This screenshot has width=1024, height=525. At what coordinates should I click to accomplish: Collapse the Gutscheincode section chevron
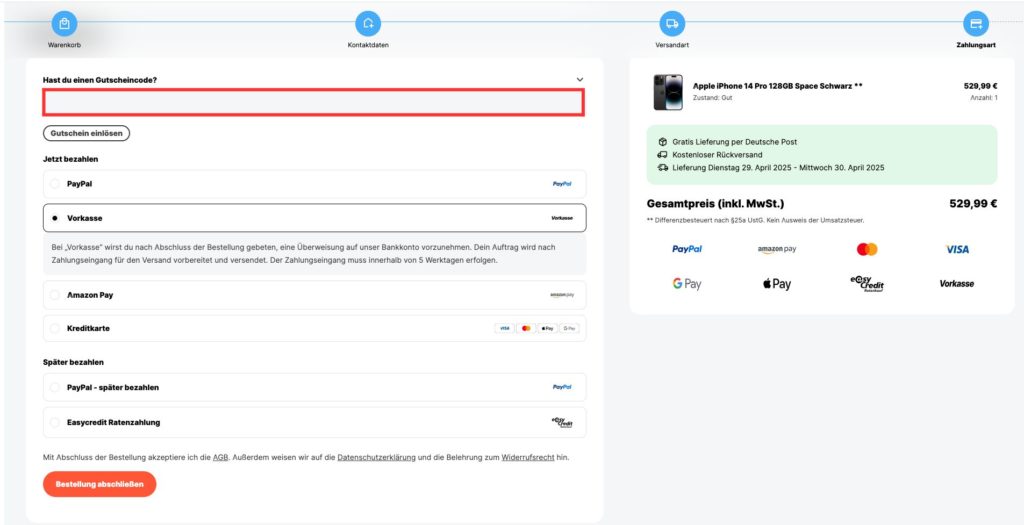(x=580, y=80)
